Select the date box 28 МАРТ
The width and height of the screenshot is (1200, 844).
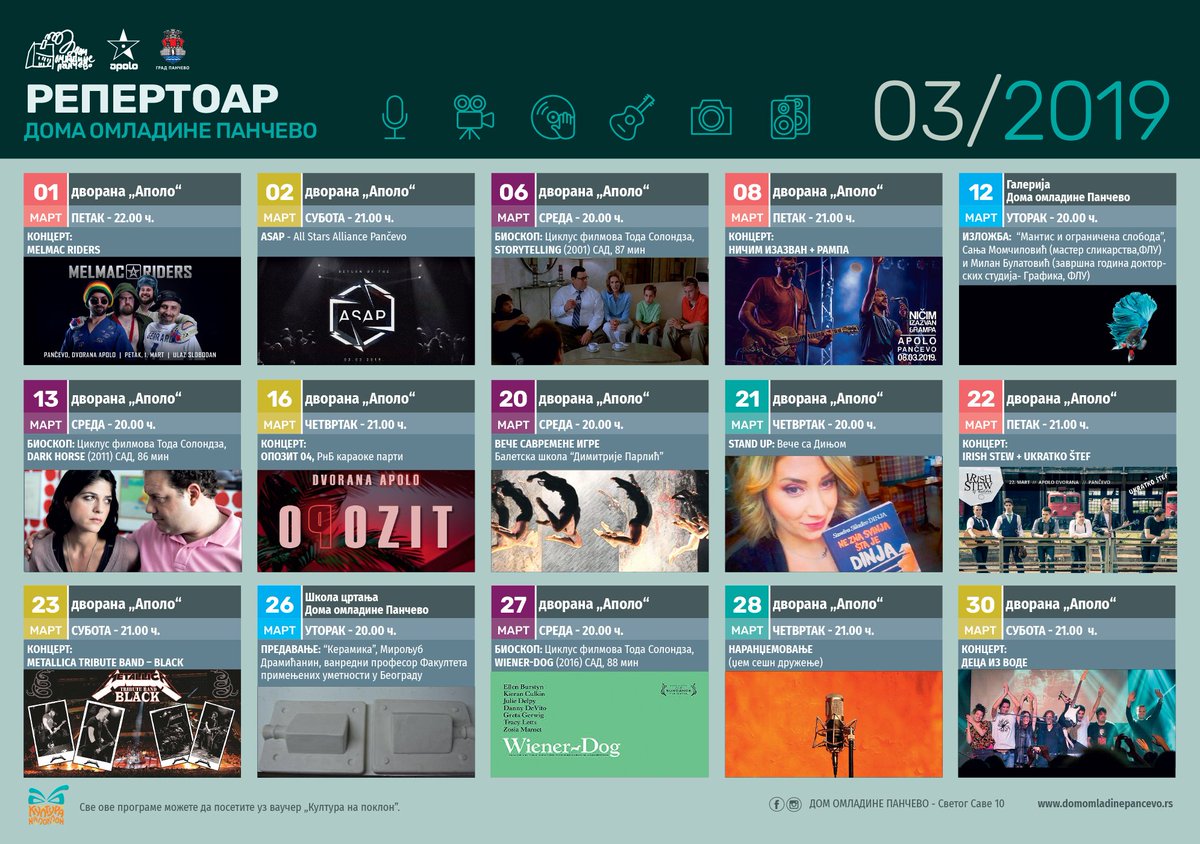coord(747,613)
